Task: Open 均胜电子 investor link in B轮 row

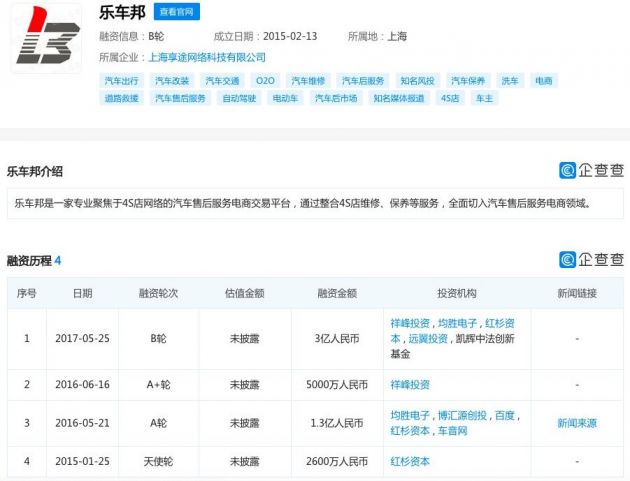Action: click(x=457, y=323)
